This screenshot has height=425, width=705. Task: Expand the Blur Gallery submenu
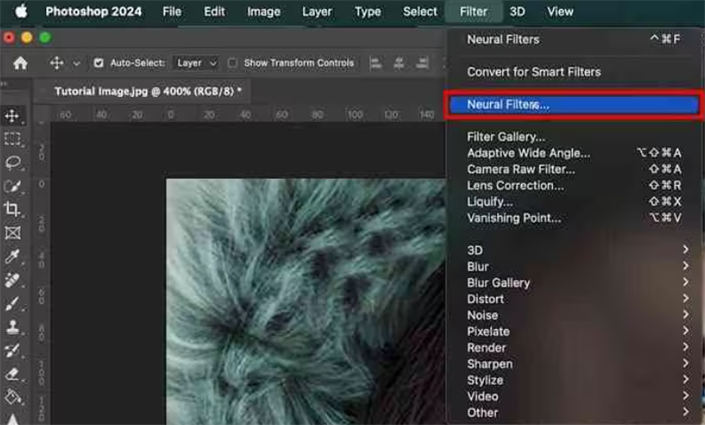coord(574,282)
